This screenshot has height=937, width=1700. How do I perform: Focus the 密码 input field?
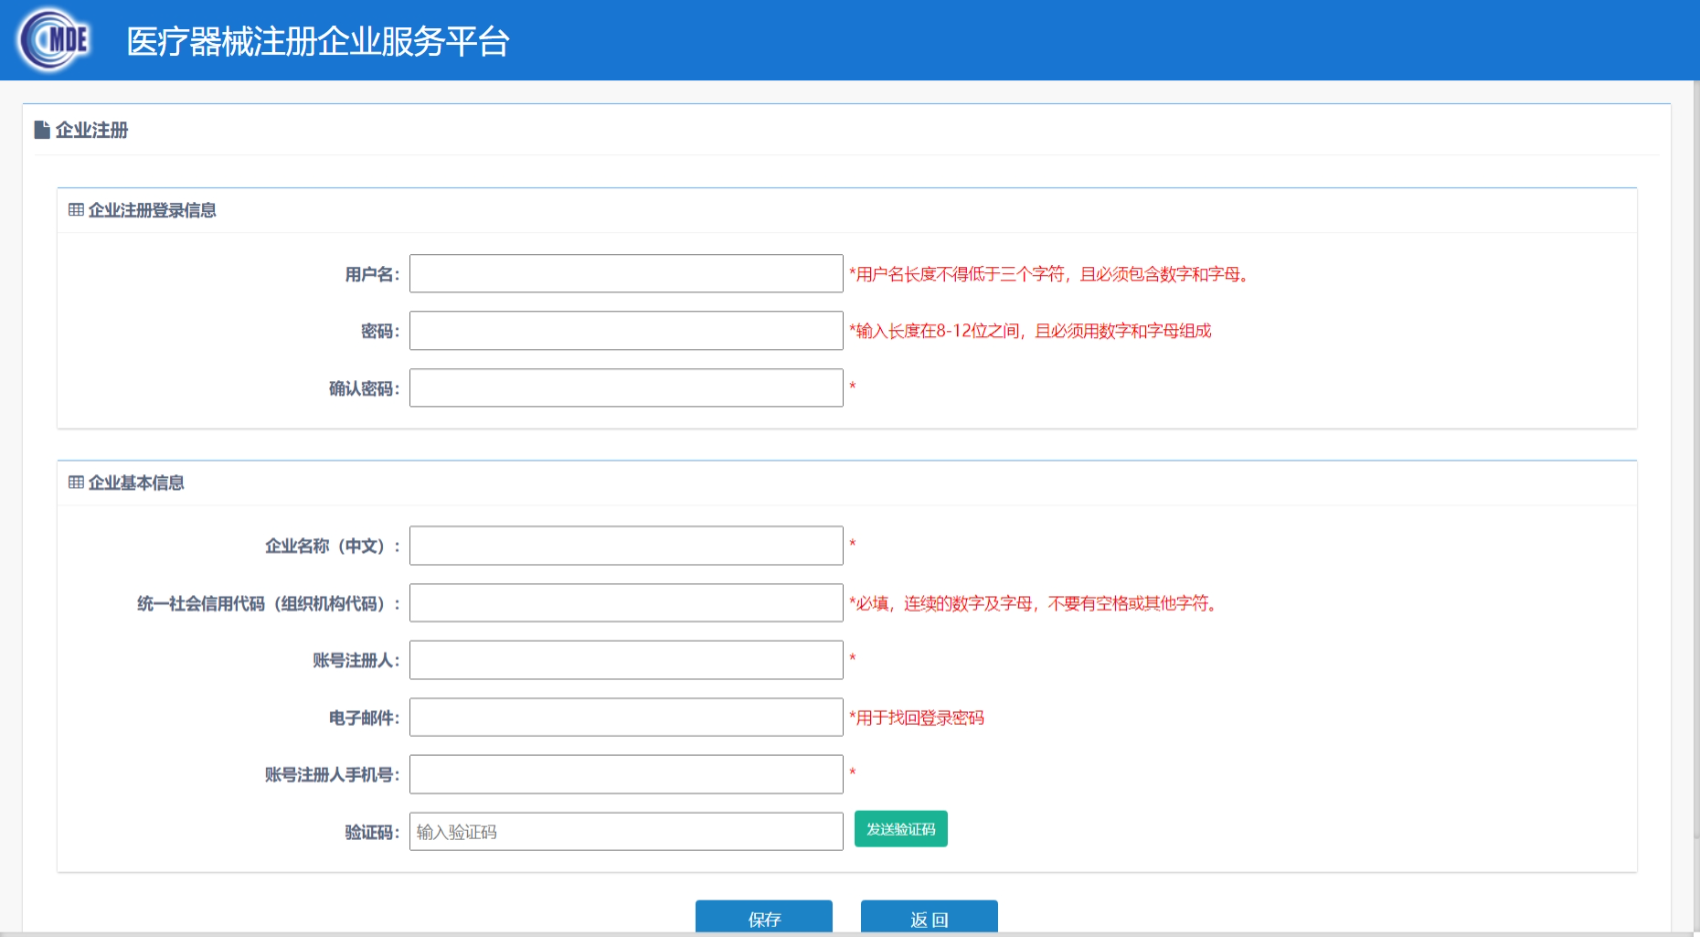[x=626, y=331]
